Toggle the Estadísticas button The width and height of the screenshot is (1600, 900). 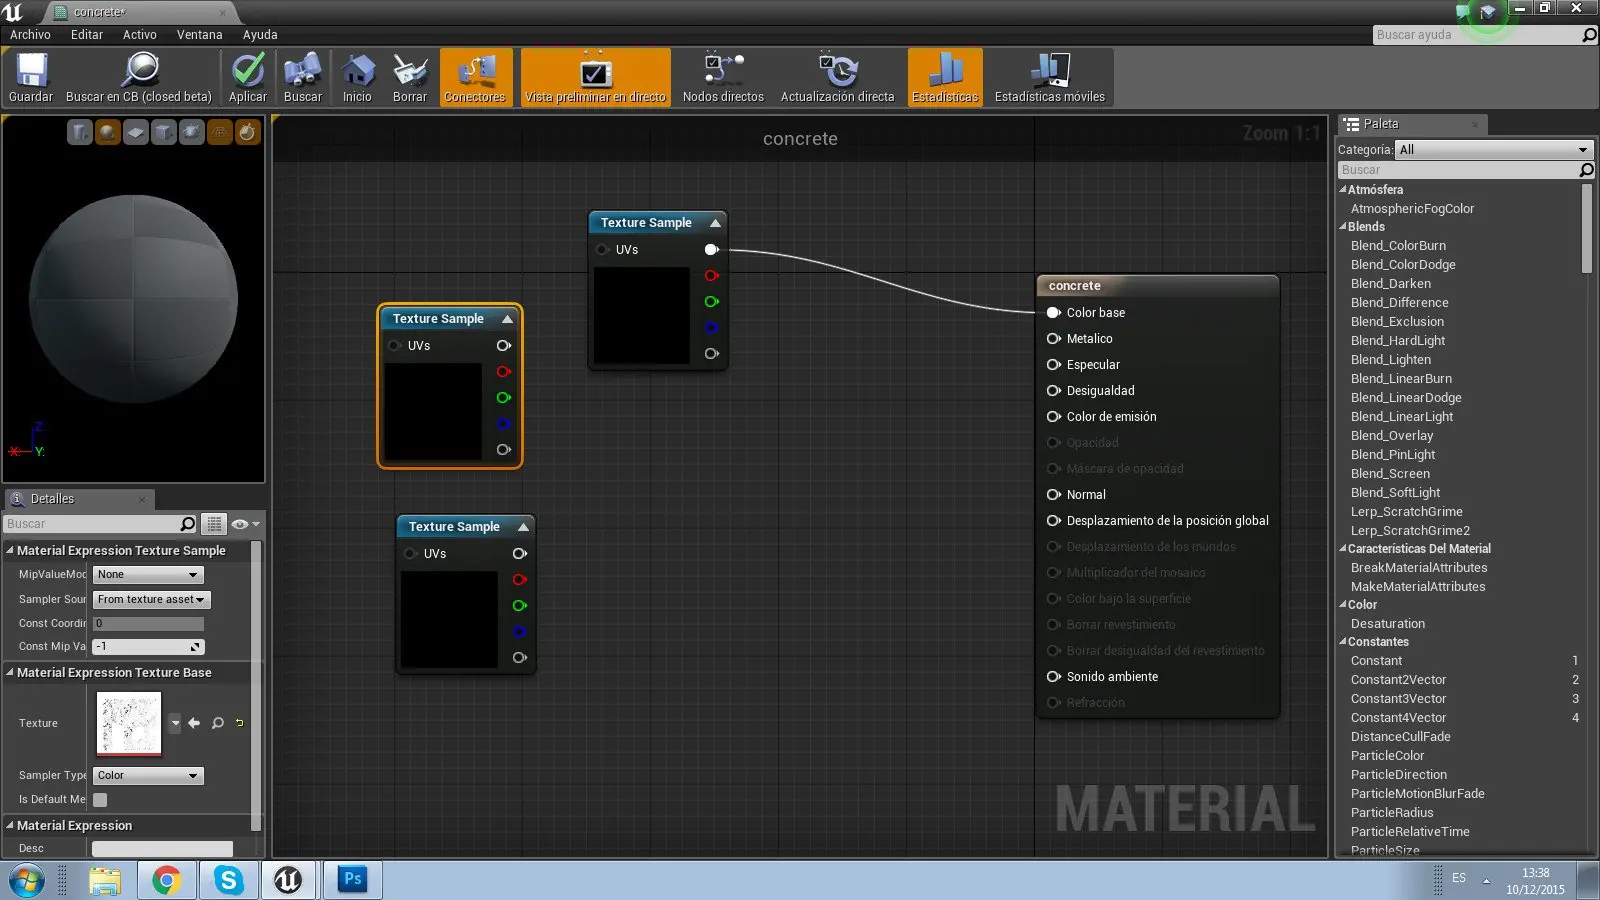[945, 78]
